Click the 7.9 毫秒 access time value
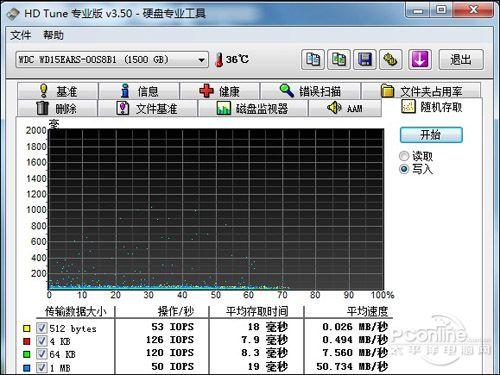 (265, 340)
